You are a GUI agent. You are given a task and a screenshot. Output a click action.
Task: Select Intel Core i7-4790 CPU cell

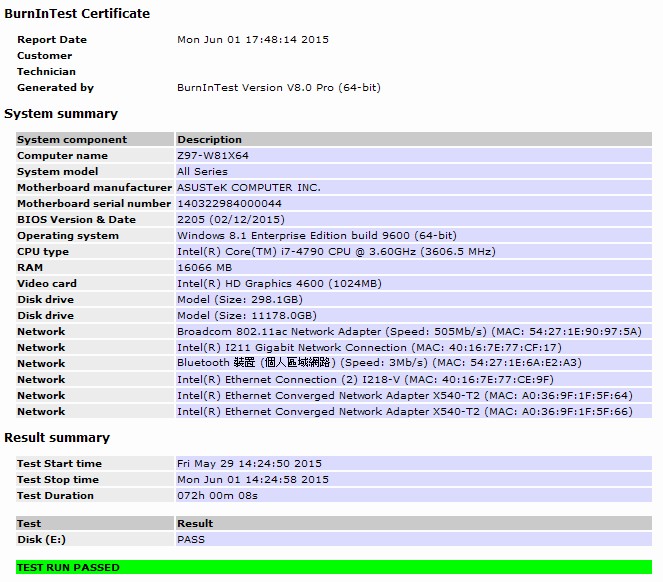(414, 252)
